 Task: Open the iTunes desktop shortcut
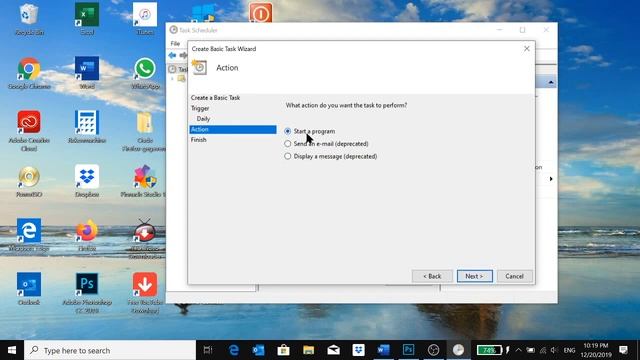tap(145, 19)
